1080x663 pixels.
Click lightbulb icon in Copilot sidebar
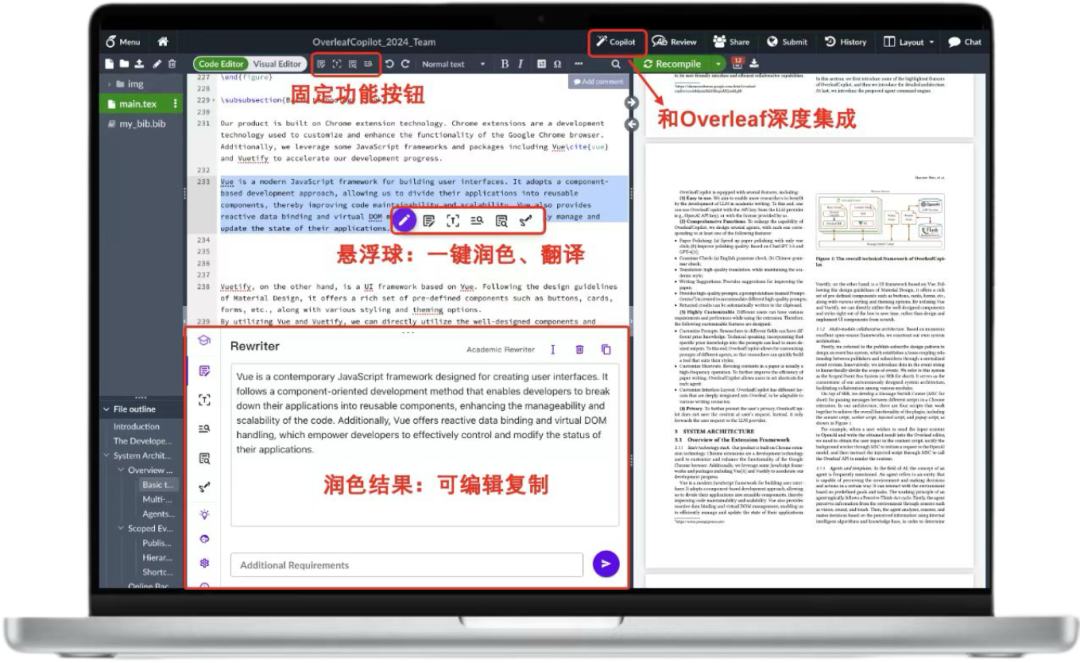coord(205,514)
